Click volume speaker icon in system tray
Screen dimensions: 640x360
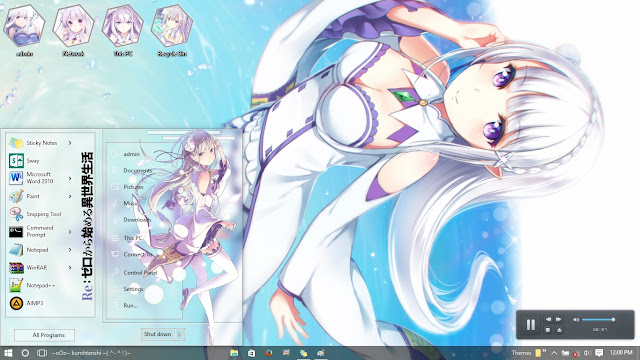coord(587,353)
